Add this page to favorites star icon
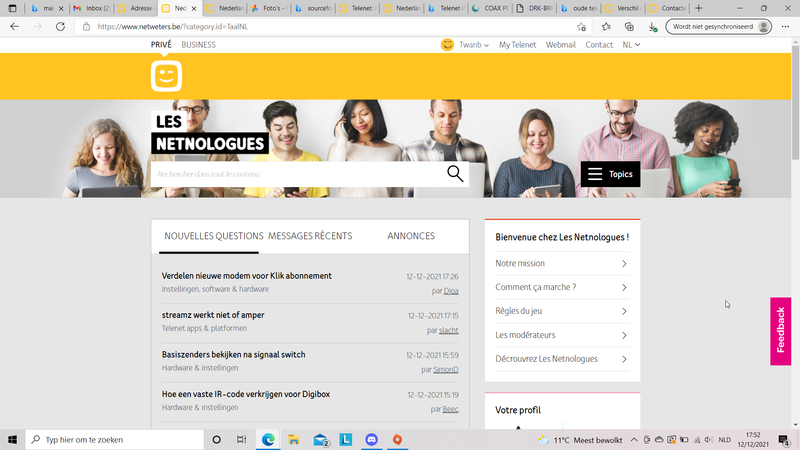The width and height of the screenshot is (800, 450). 581,27
